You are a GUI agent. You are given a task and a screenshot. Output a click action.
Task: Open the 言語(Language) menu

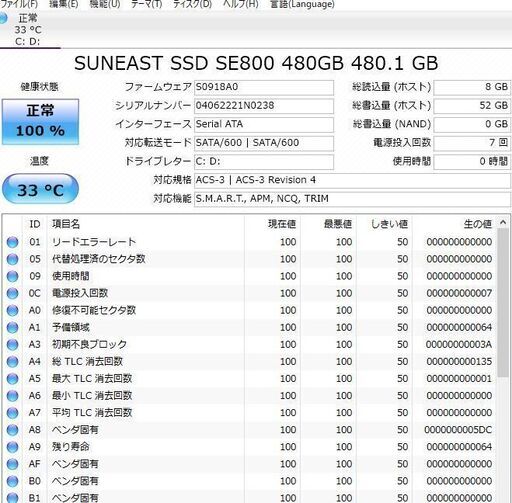pos(302,4)
